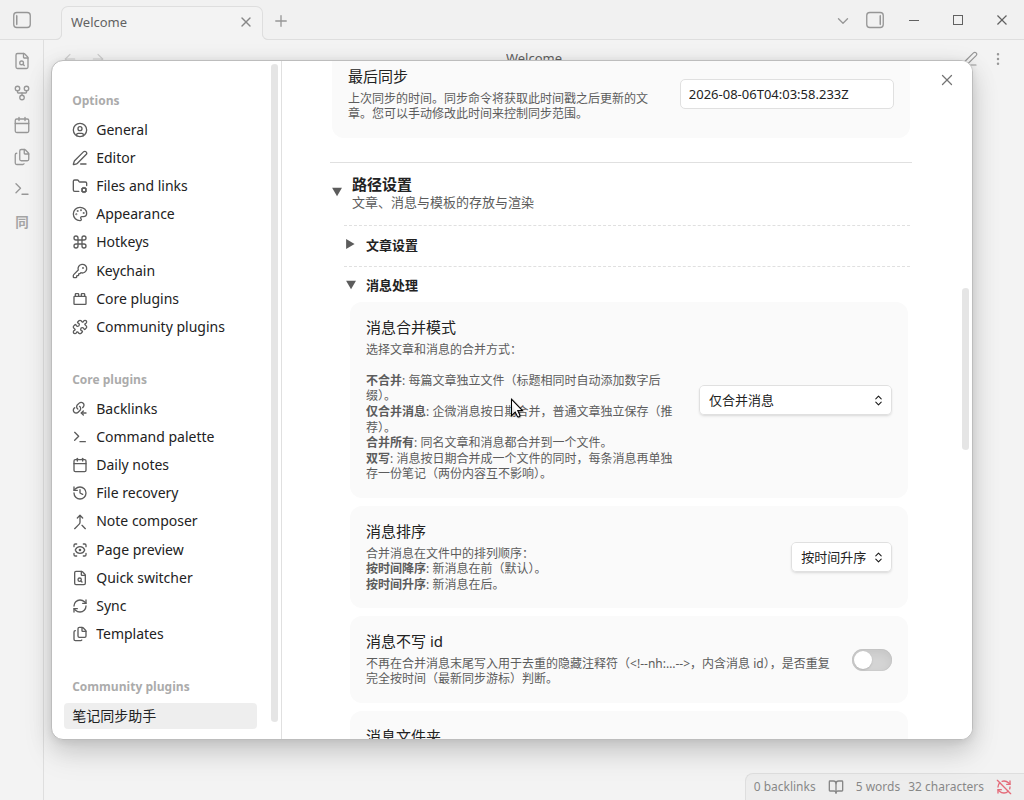
Task: Click the 最后同步 heading text
Action: click(x=377, y=77)
